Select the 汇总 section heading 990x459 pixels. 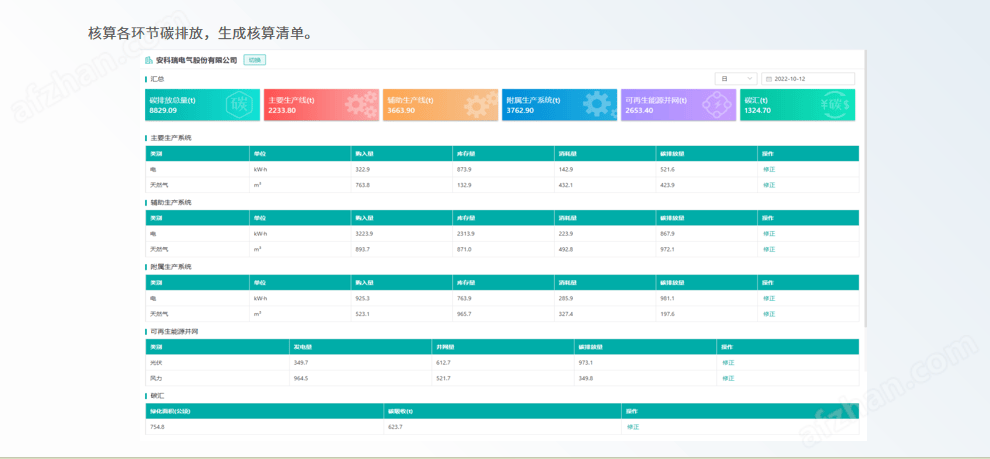[157, 79]
